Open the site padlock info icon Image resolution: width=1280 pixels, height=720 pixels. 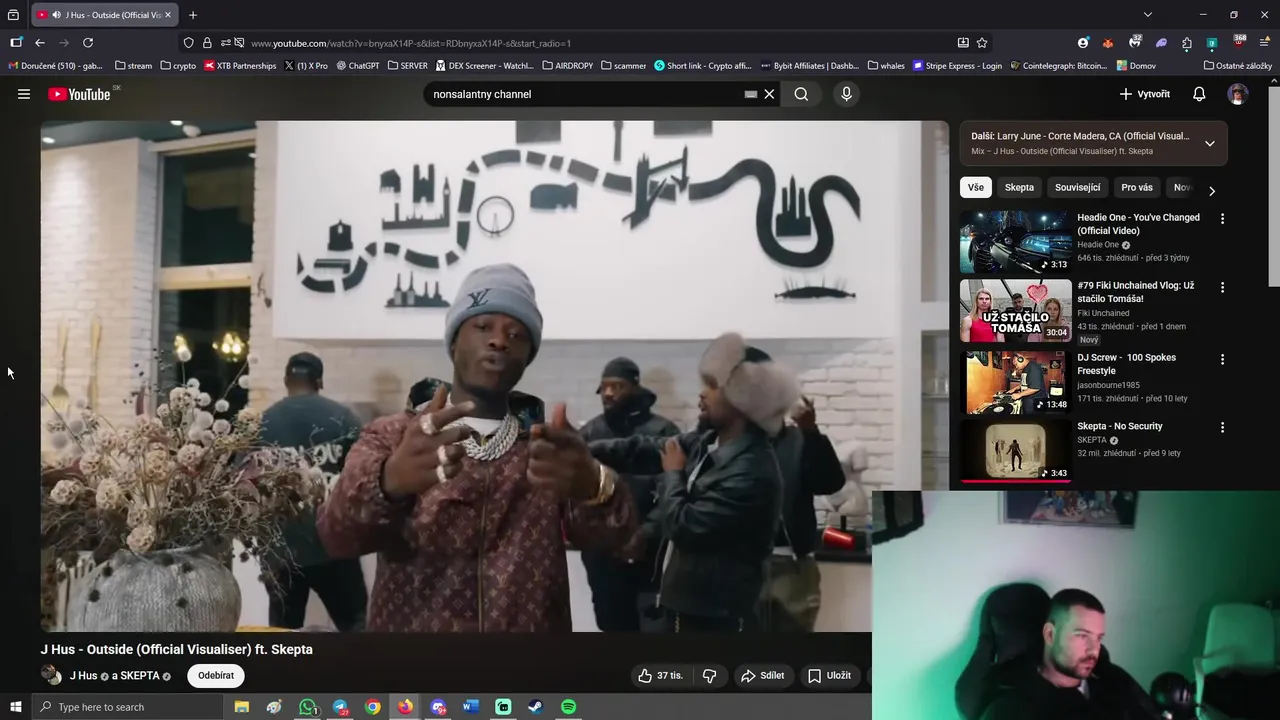(x=207, y=43)
